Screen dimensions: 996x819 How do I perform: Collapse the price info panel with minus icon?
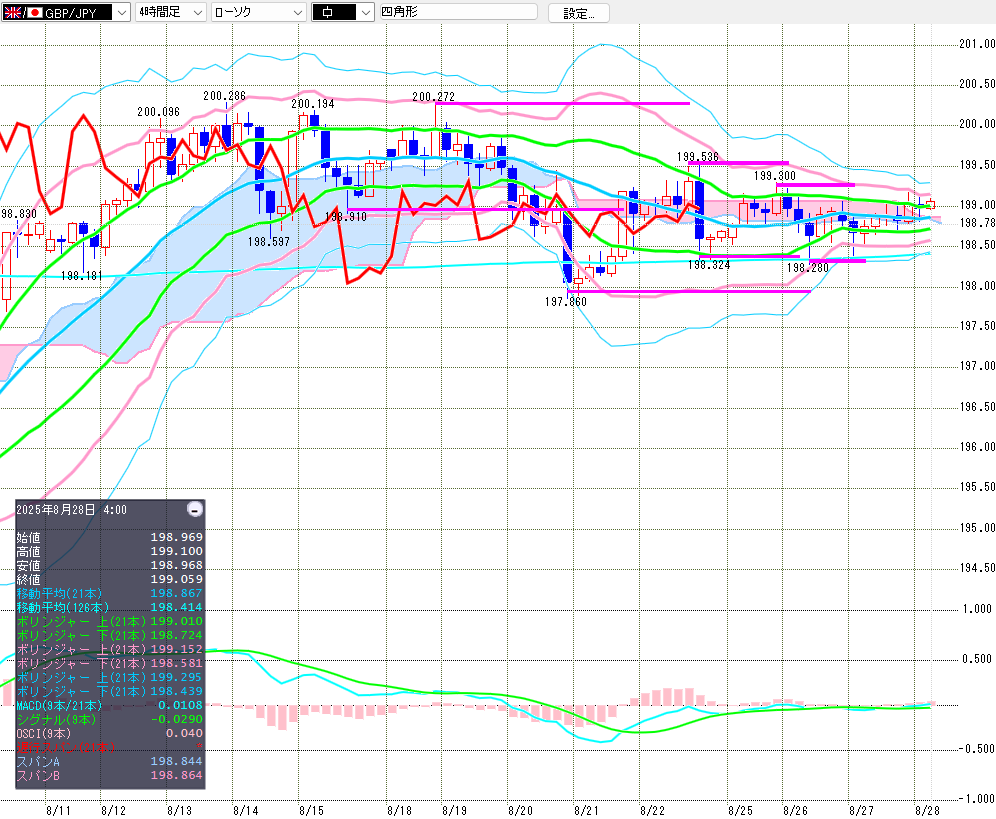coord(196,510)
